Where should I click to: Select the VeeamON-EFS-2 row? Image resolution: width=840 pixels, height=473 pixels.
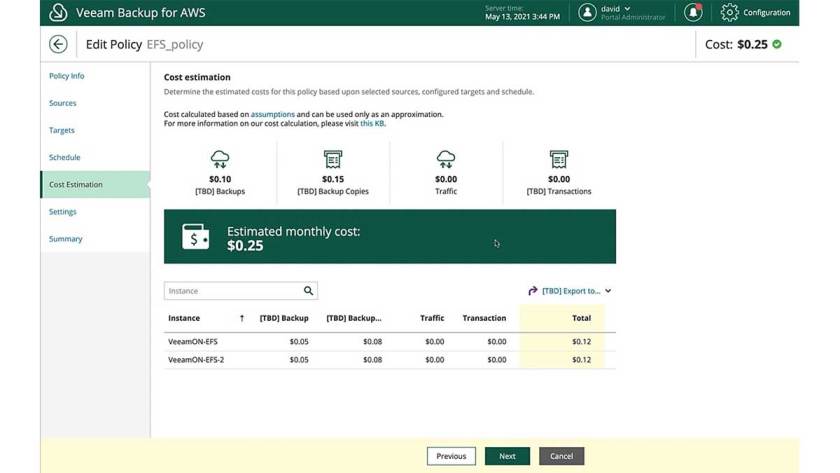click(389, 360)
